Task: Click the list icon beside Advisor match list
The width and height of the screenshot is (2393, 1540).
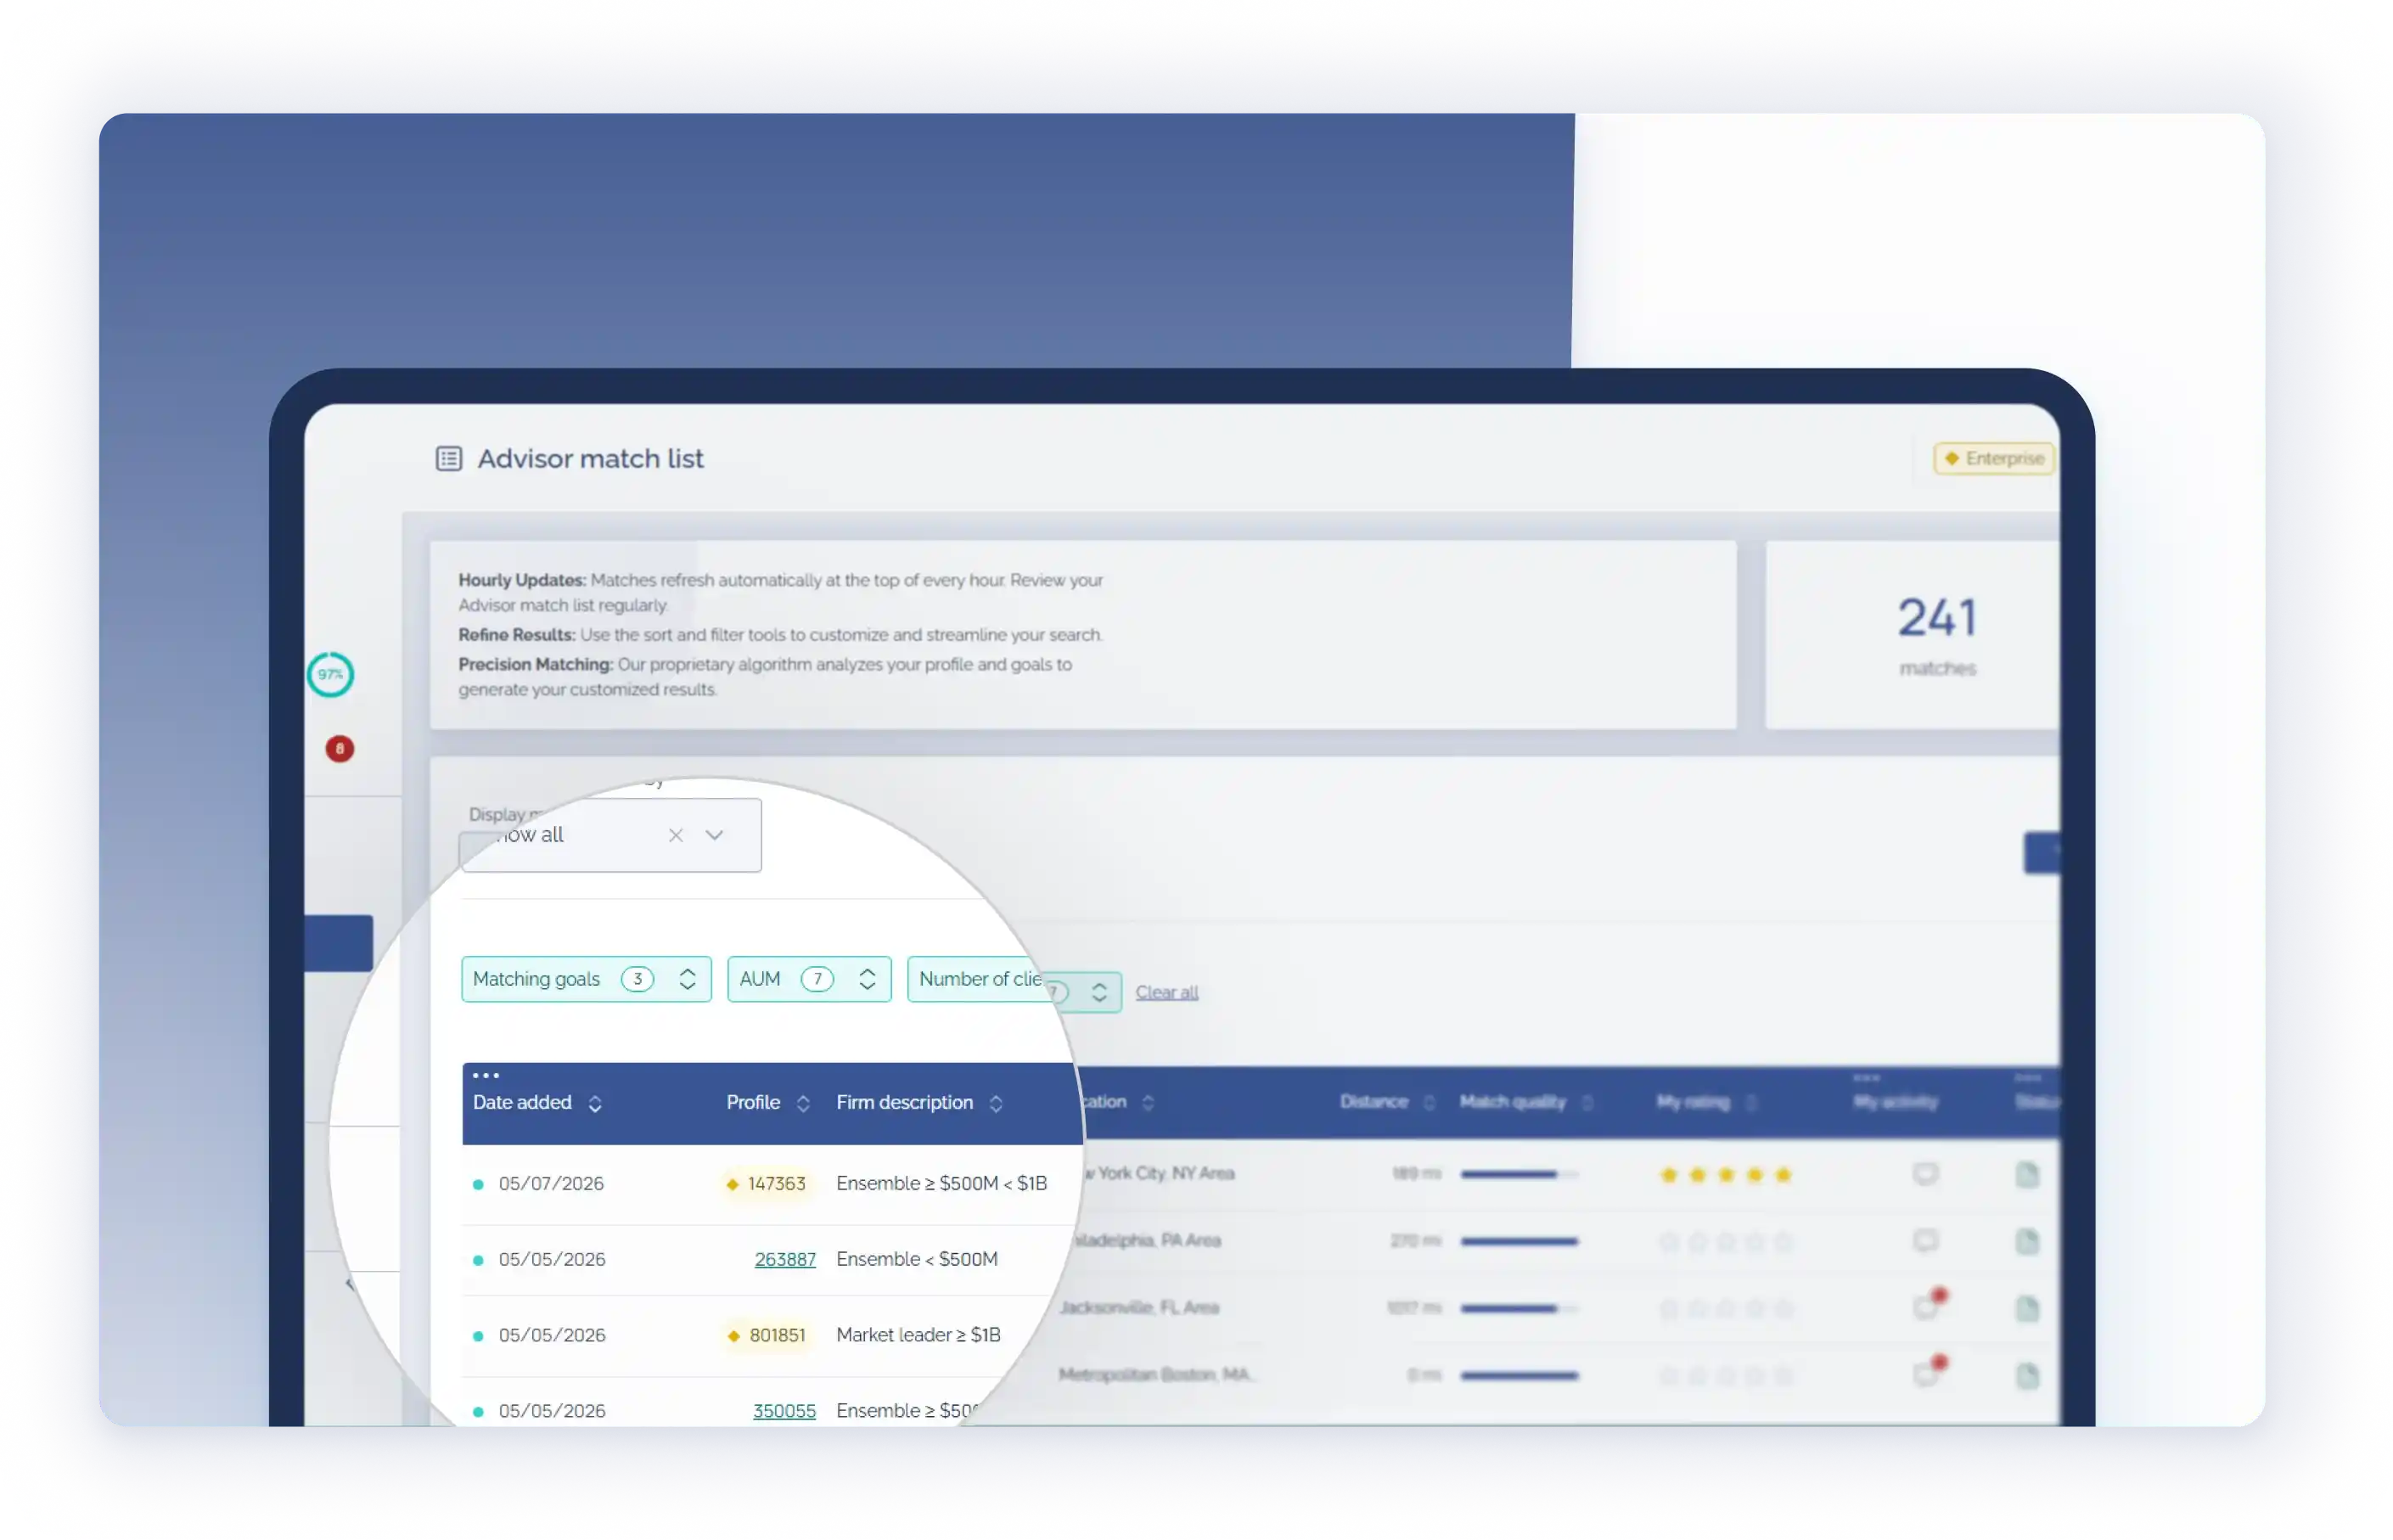Action: pos(448,459)
